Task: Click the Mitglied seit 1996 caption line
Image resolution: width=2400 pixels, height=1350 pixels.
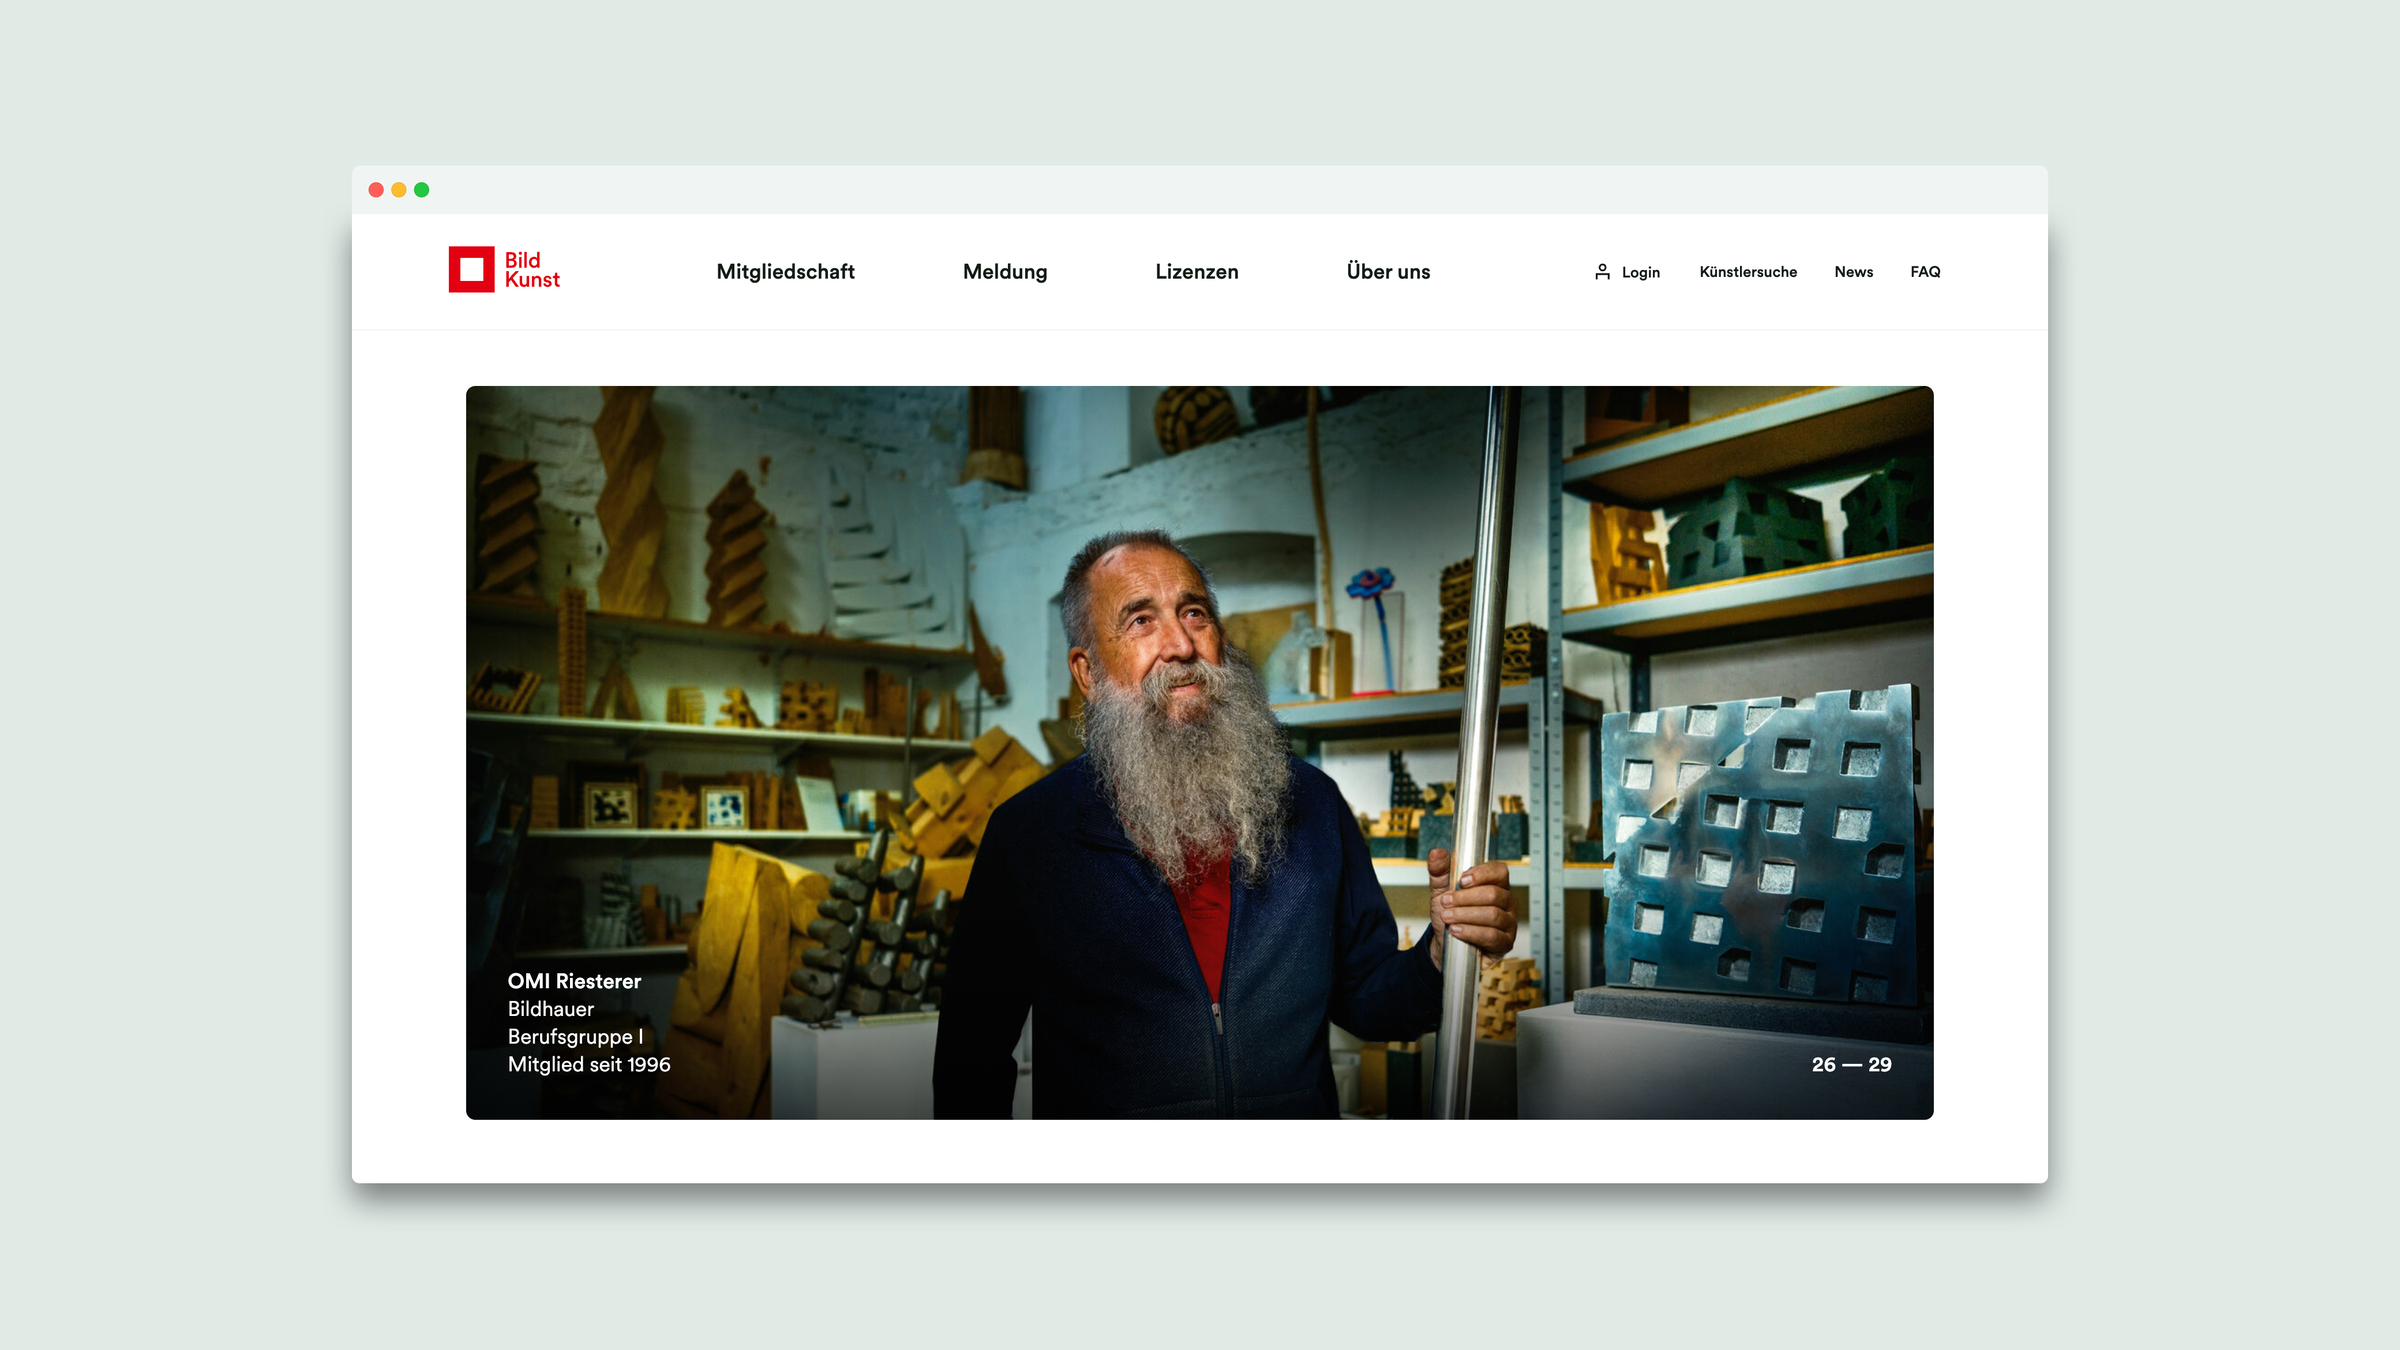Action: click(x=589, y=1065)
